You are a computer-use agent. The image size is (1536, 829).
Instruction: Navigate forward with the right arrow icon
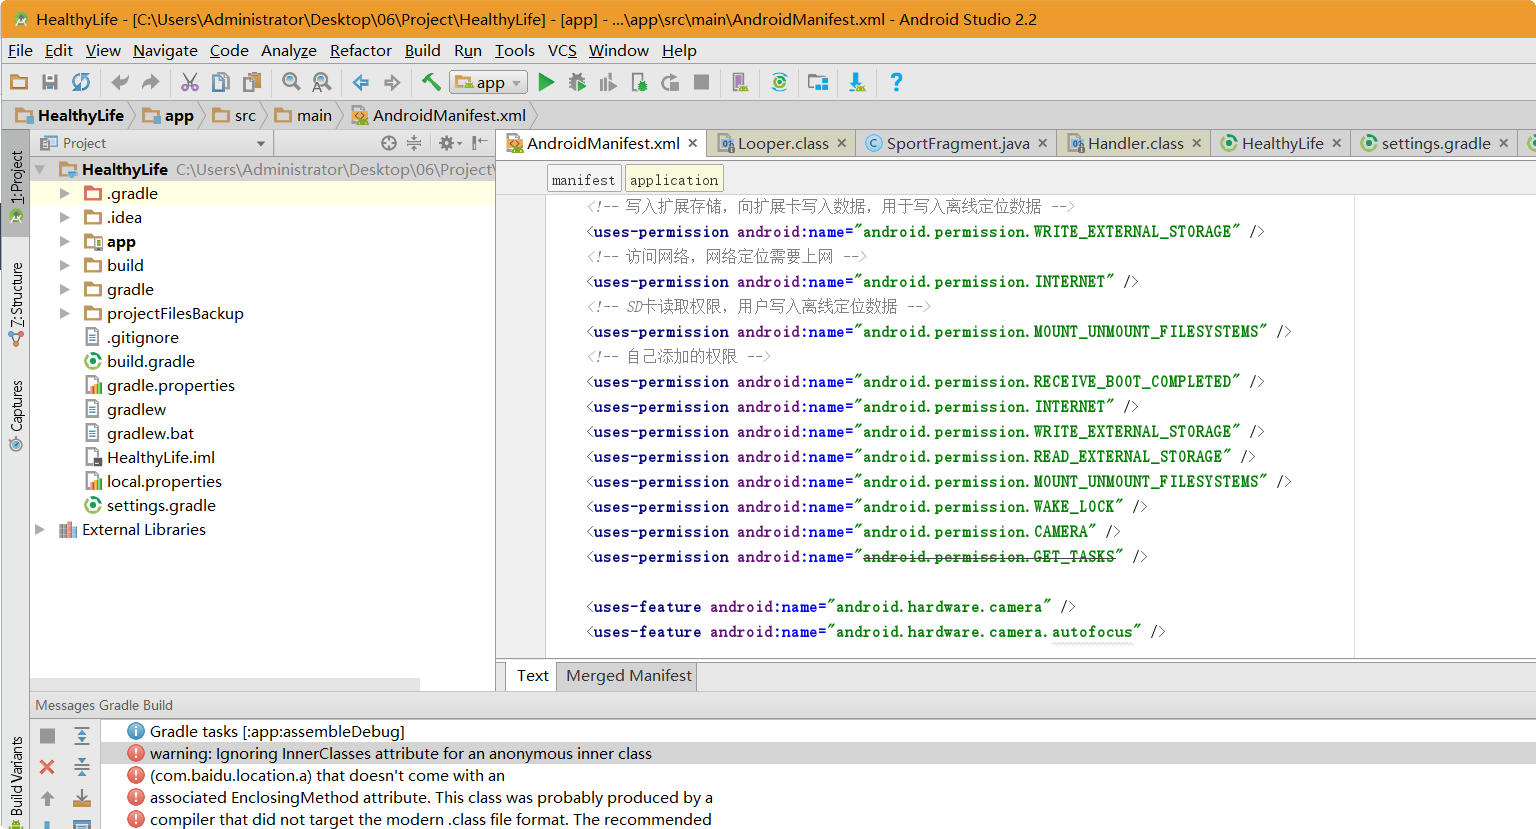[392, 82]
